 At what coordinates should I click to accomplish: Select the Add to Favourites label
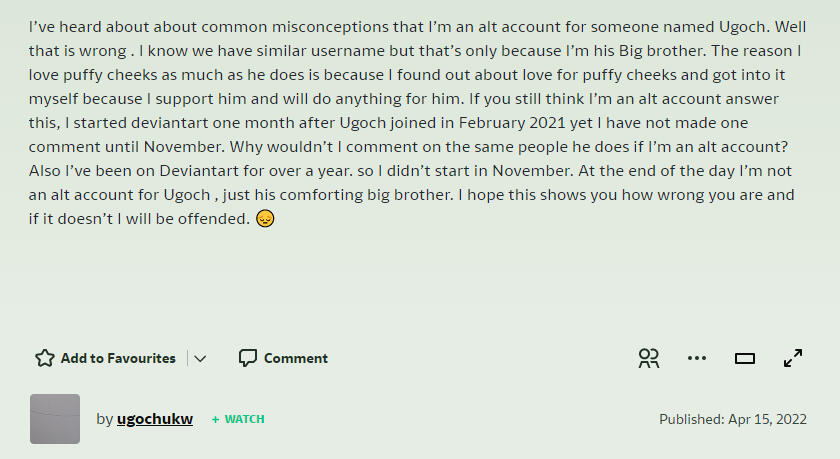pyautogui.click(x=118, y=358)
